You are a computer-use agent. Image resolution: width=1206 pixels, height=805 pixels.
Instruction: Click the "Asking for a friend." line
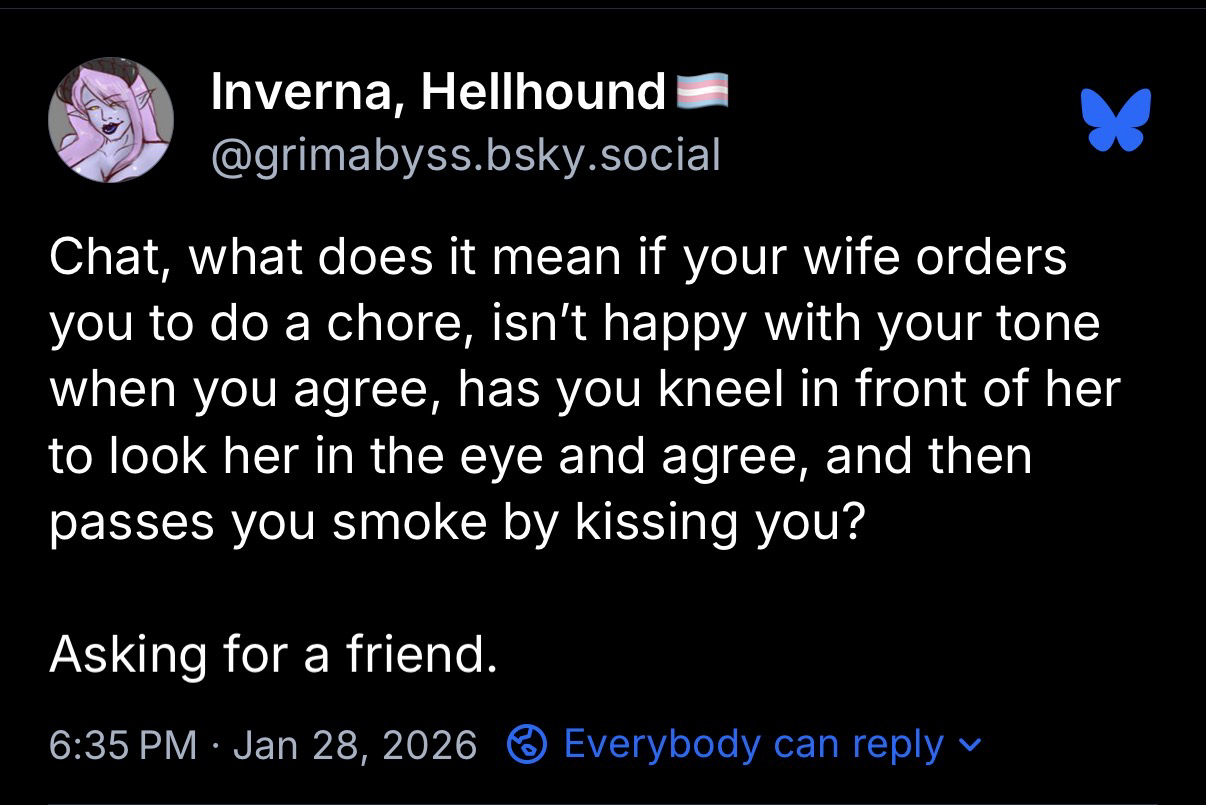tap(272, 654)
